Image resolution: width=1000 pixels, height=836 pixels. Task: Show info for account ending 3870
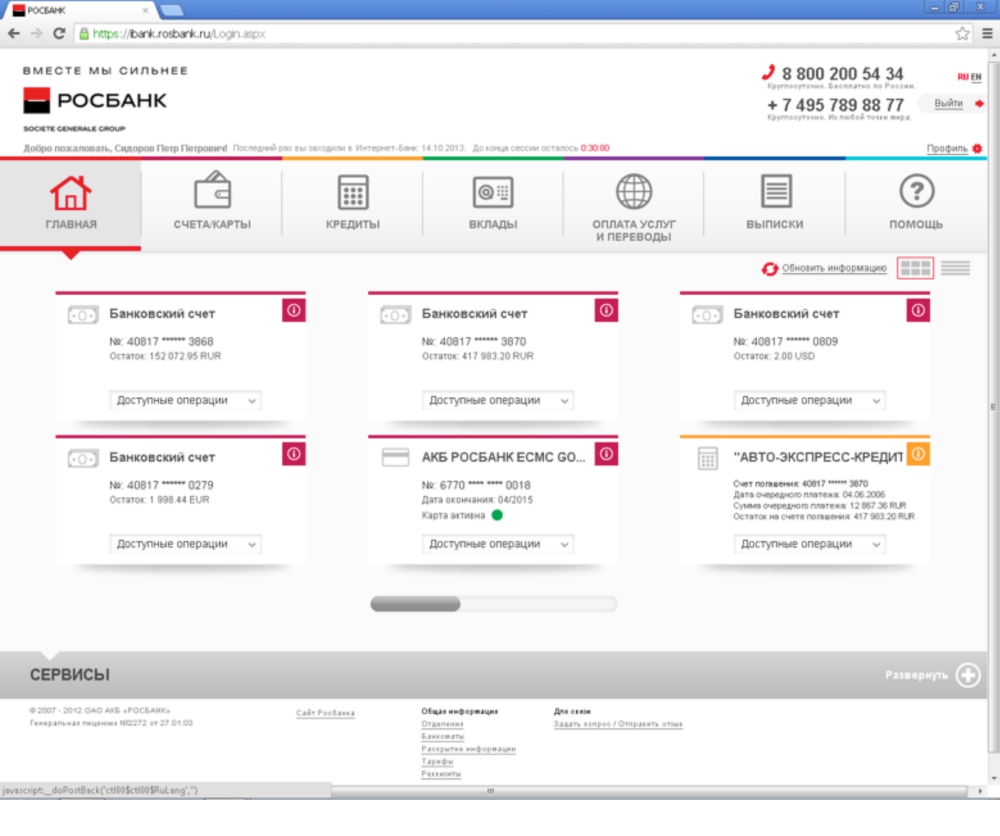pos(607,311)
